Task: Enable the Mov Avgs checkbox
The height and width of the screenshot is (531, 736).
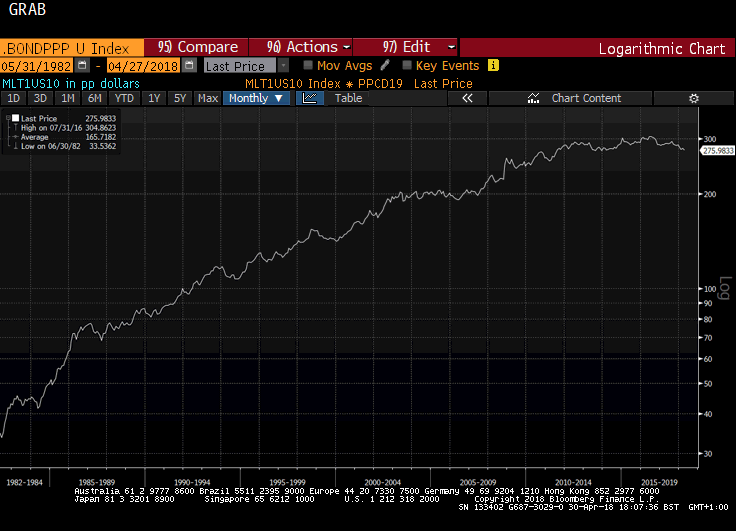Action: point(308,65)
